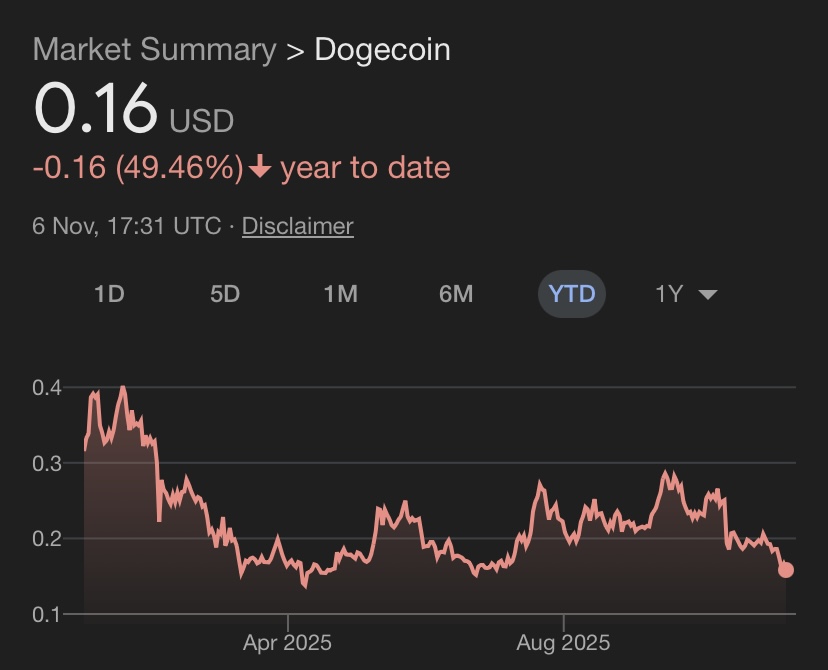
Task: Click the 0.1 y-axis label
Action: pos(47,614)
